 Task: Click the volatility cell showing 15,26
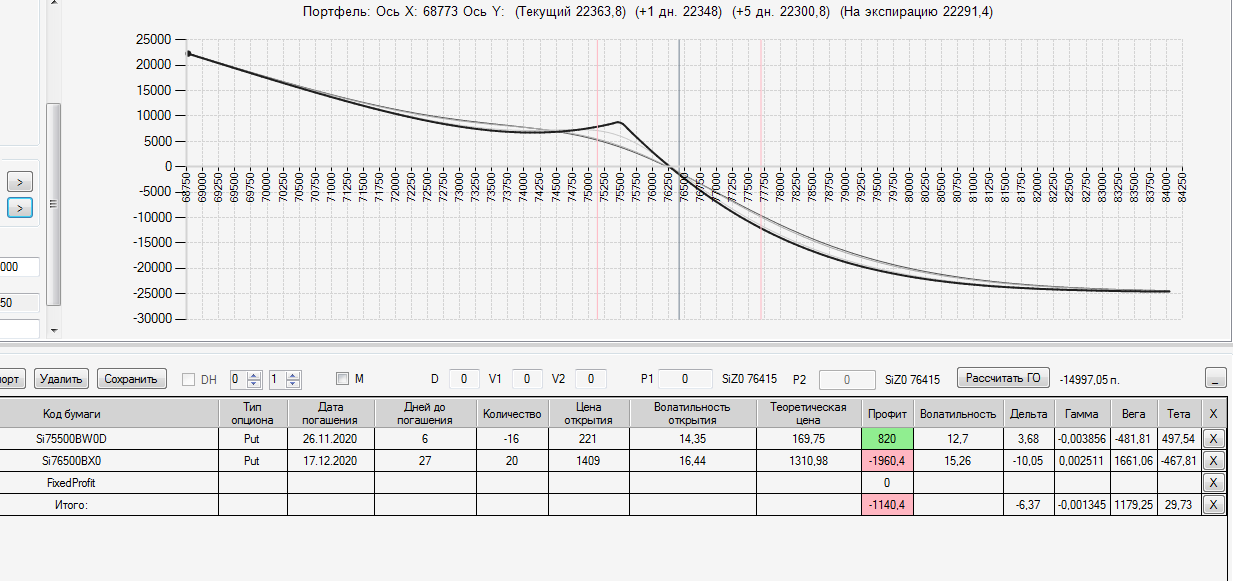tap(960, 460)
